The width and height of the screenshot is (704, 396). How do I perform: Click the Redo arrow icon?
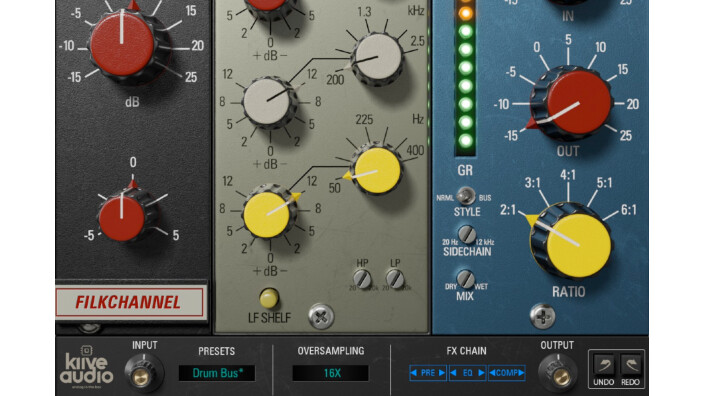pyautogui.click(x=630, y=365)
